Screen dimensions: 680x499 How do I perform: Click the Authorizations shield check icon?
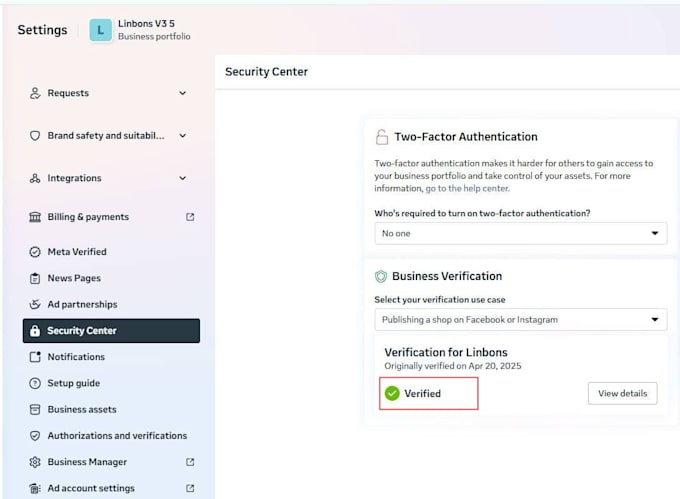click(35, 436)
